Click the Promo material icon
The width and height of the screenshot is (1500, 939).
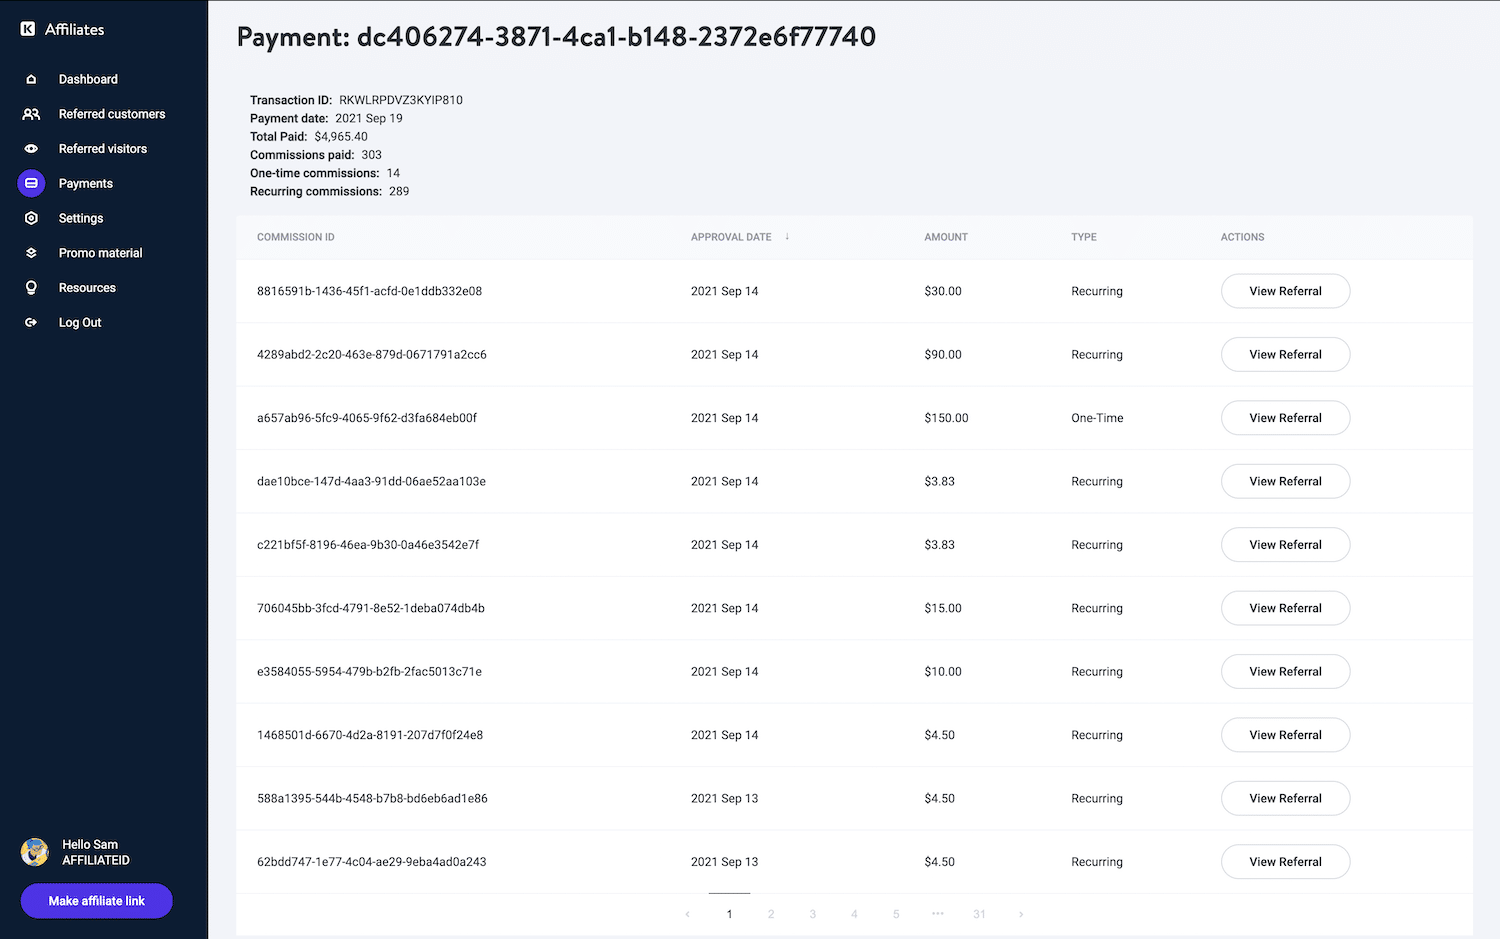pos(31,252)
